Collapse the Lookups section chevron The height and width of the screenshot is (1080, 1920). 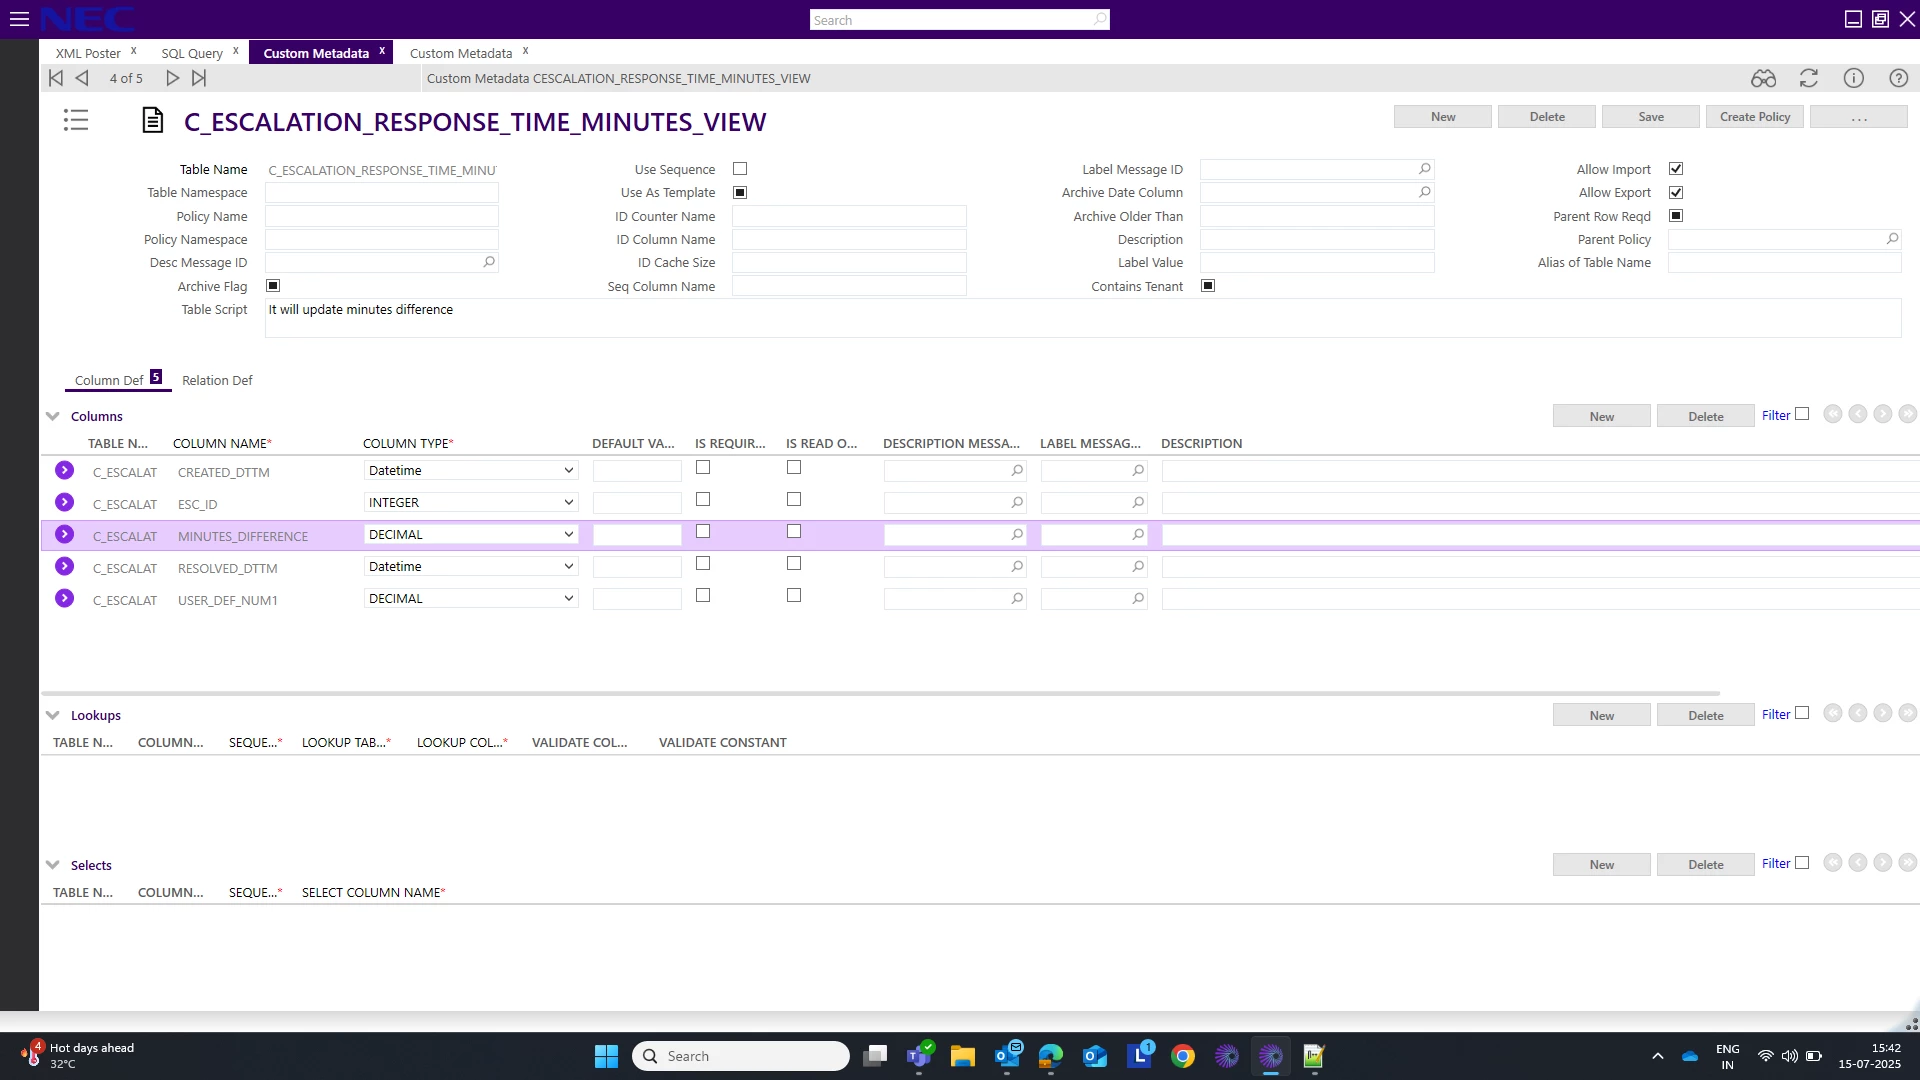coord(53,715)
